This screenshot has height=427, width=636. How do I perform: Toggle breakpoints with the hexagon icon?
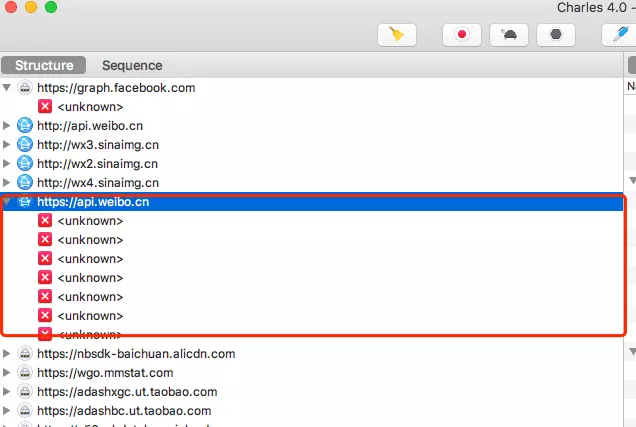coord(556,35)
